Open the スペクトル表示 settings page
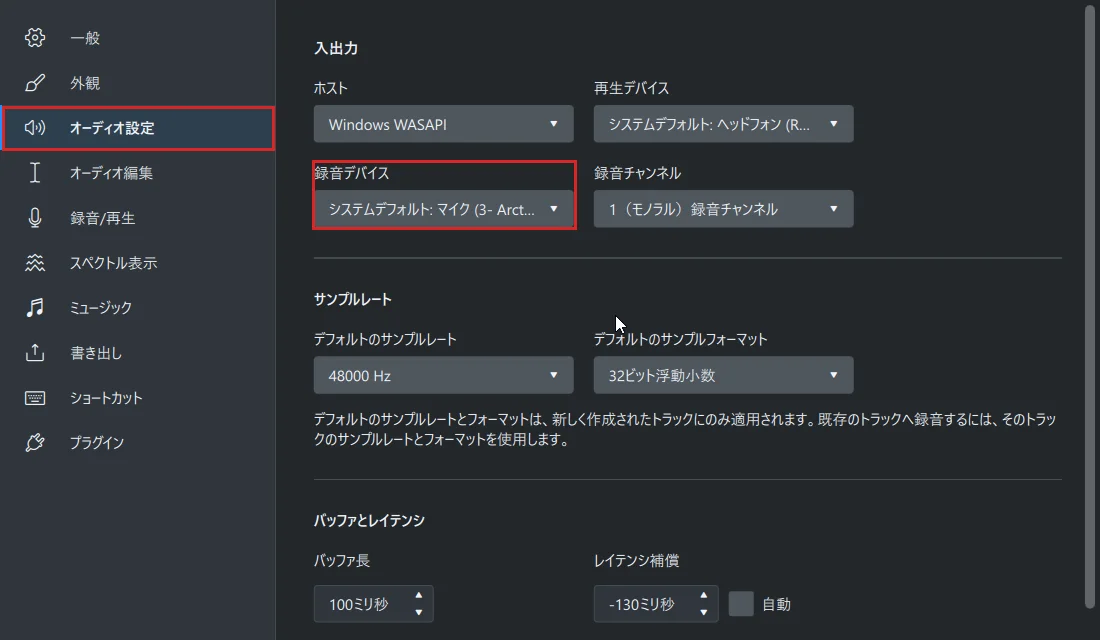 (x=138, y=263)
